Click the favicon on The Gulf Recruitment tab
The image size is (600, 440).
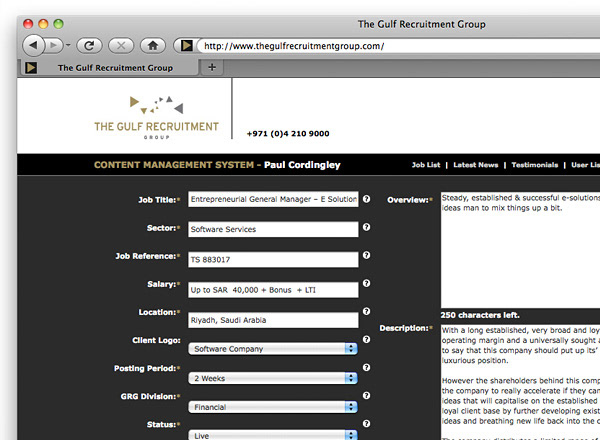click(x=31, y=68)
